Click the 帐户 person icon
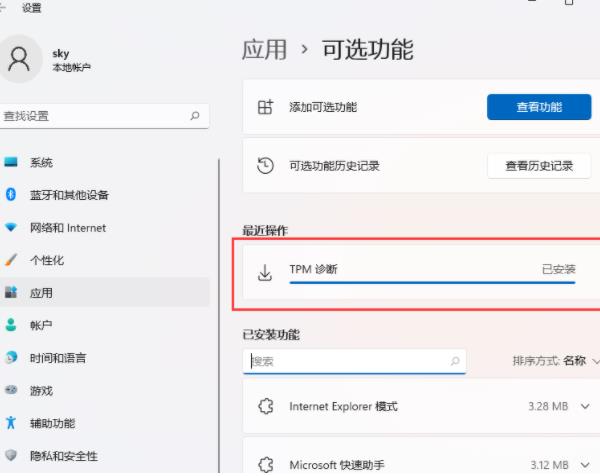This screenshot has height=476, width=600. [x=11, y=325]
